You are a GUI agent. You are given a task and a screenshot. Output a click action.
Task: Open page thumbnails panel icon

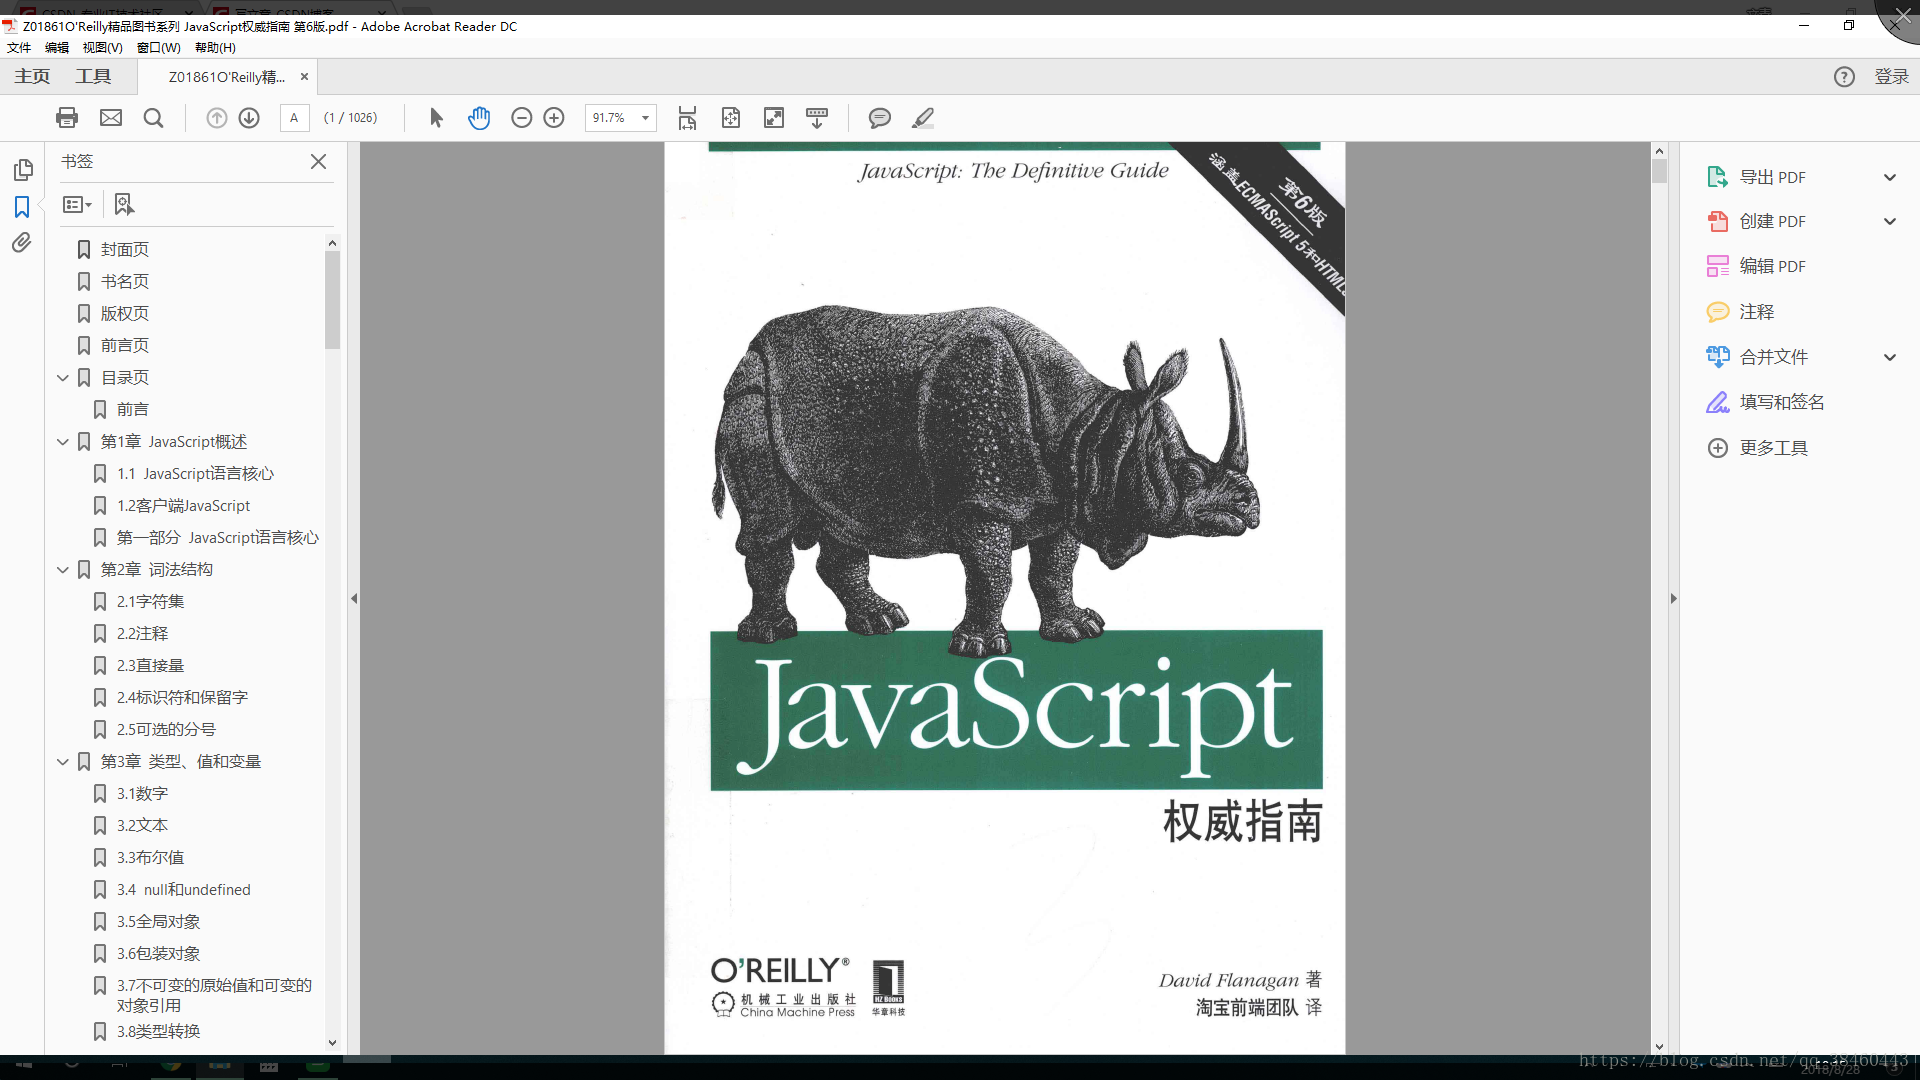pos(23,170)
